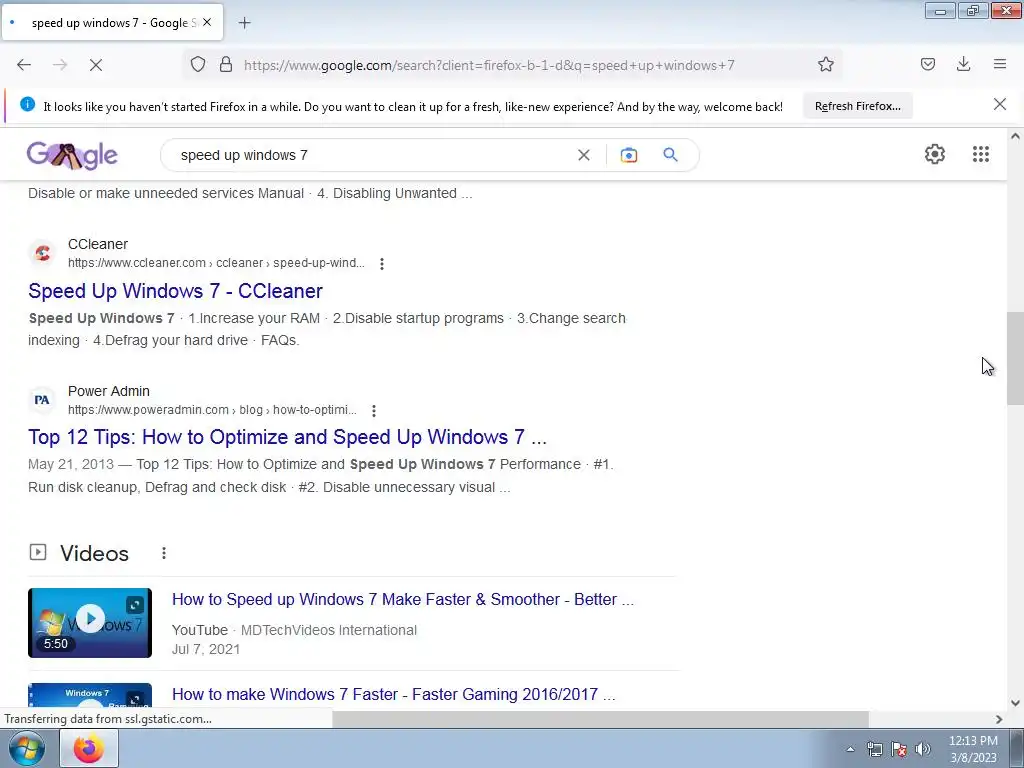Open the tracking protection shield icon
This screenshot has height=768, width=1024.
click(x=198, y=64)
